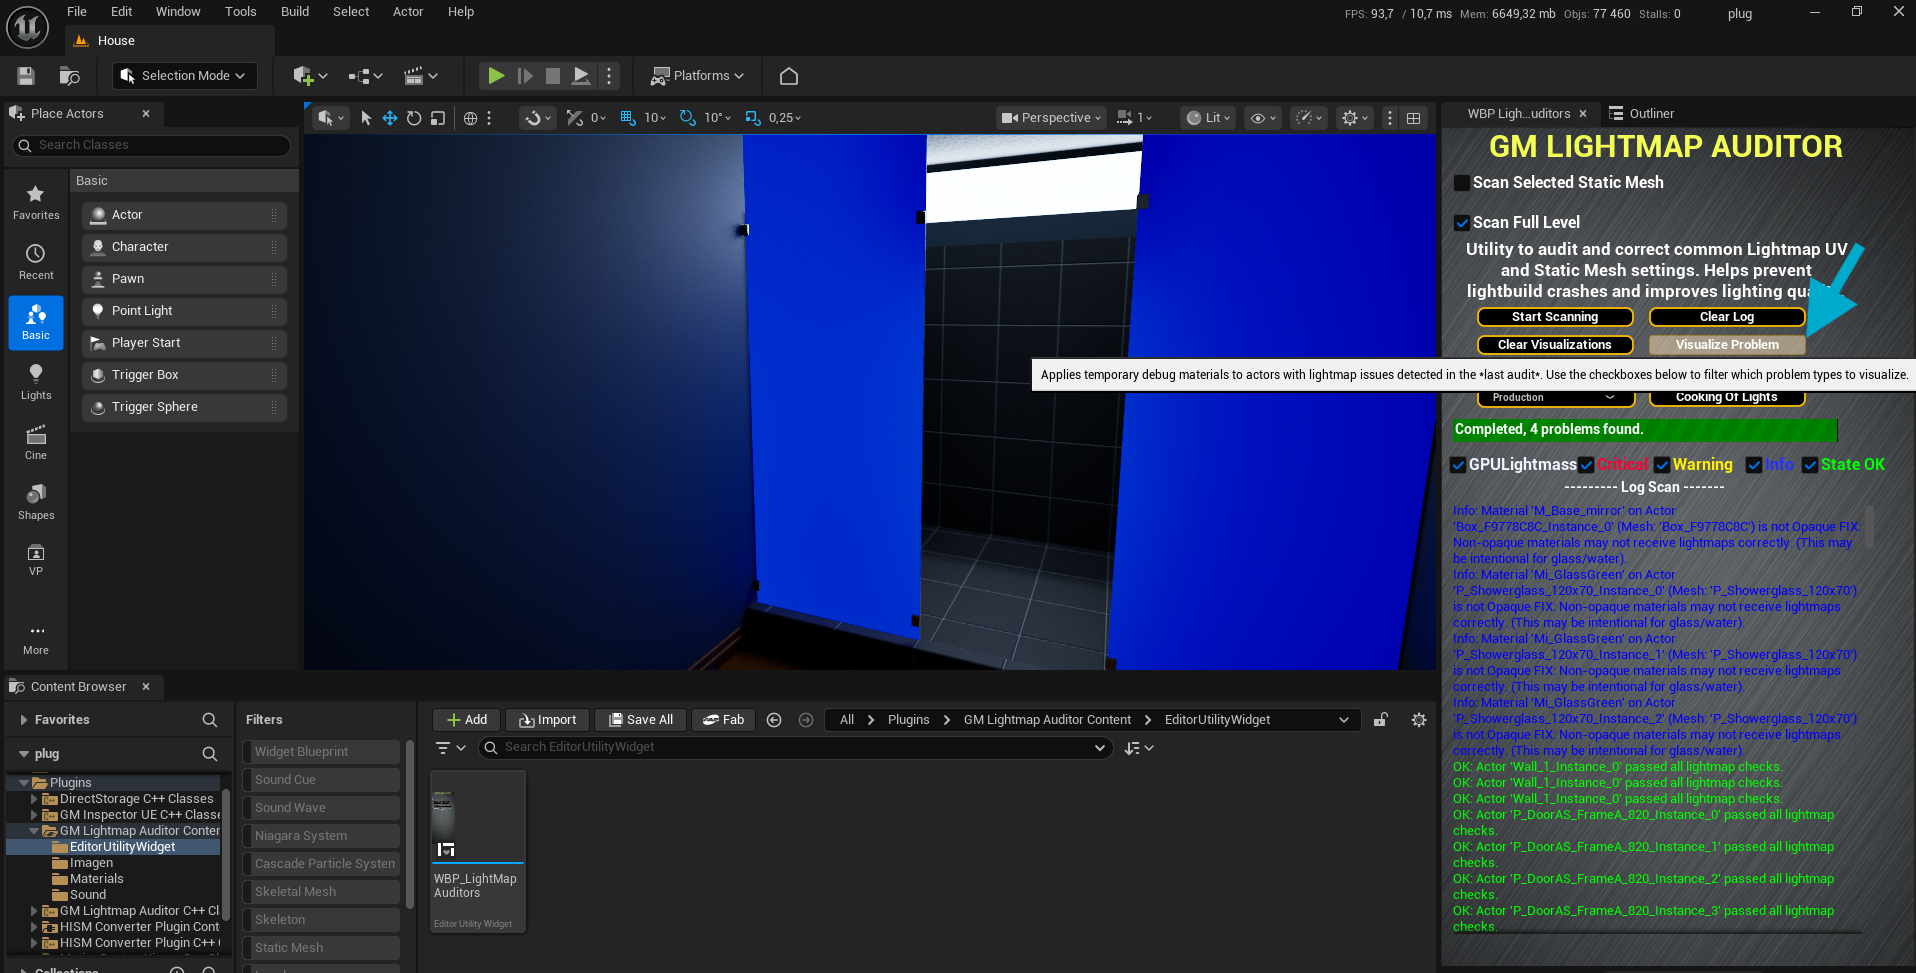The width and height of the screenshot is (1916, 973).
Task: Uncheck the Warning log filter
Action: tap(1661, 464)
